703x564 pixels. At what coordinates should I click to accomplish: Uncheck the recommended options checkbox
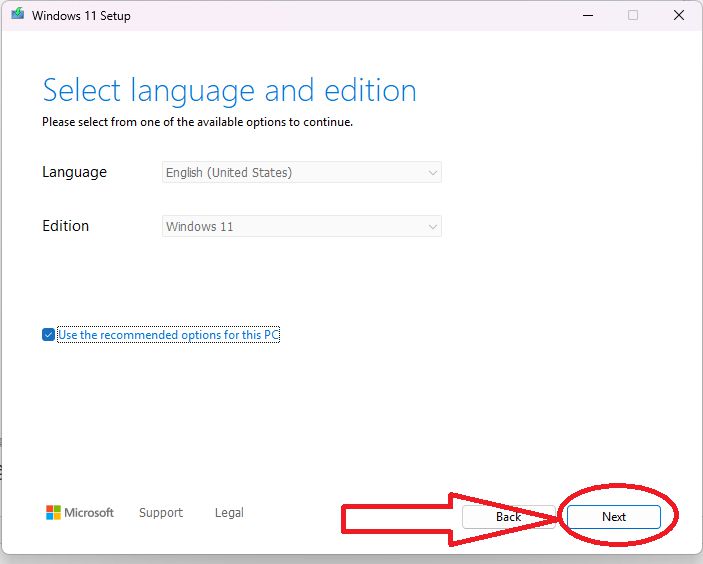click(48, 335)
